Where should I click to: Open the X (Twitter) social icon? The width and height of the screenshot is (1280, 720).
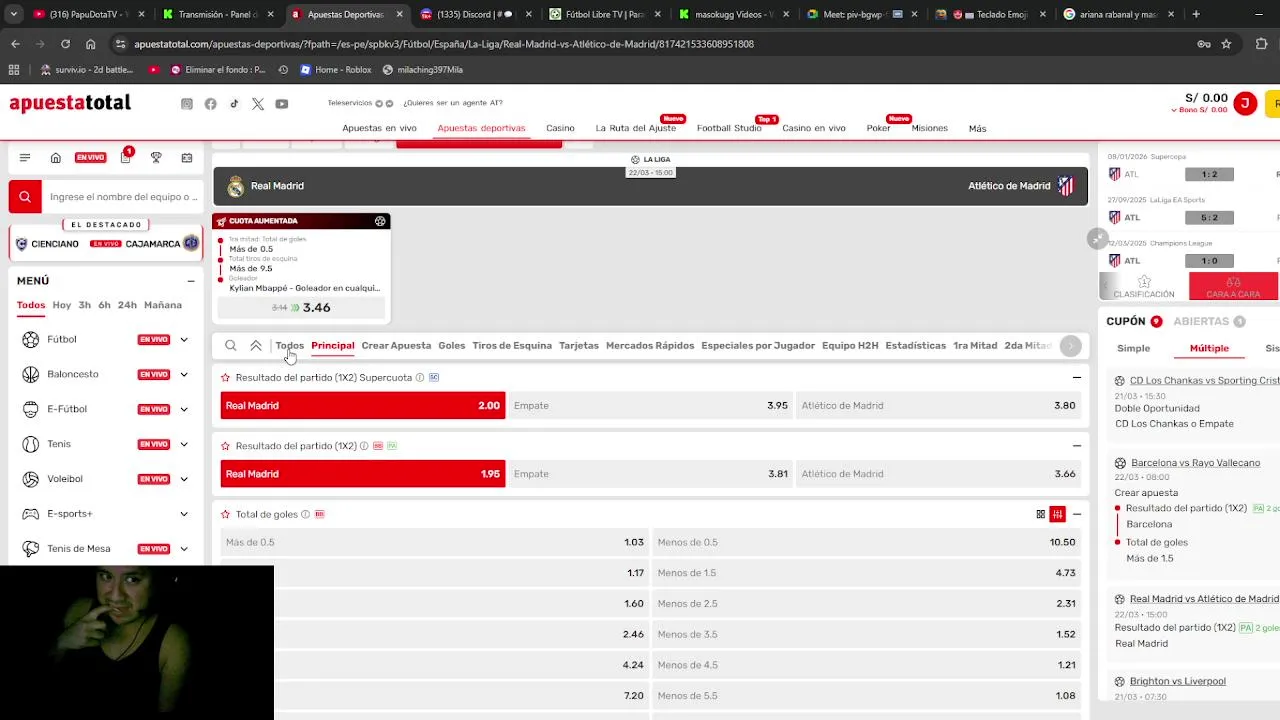tap(258, 104)
